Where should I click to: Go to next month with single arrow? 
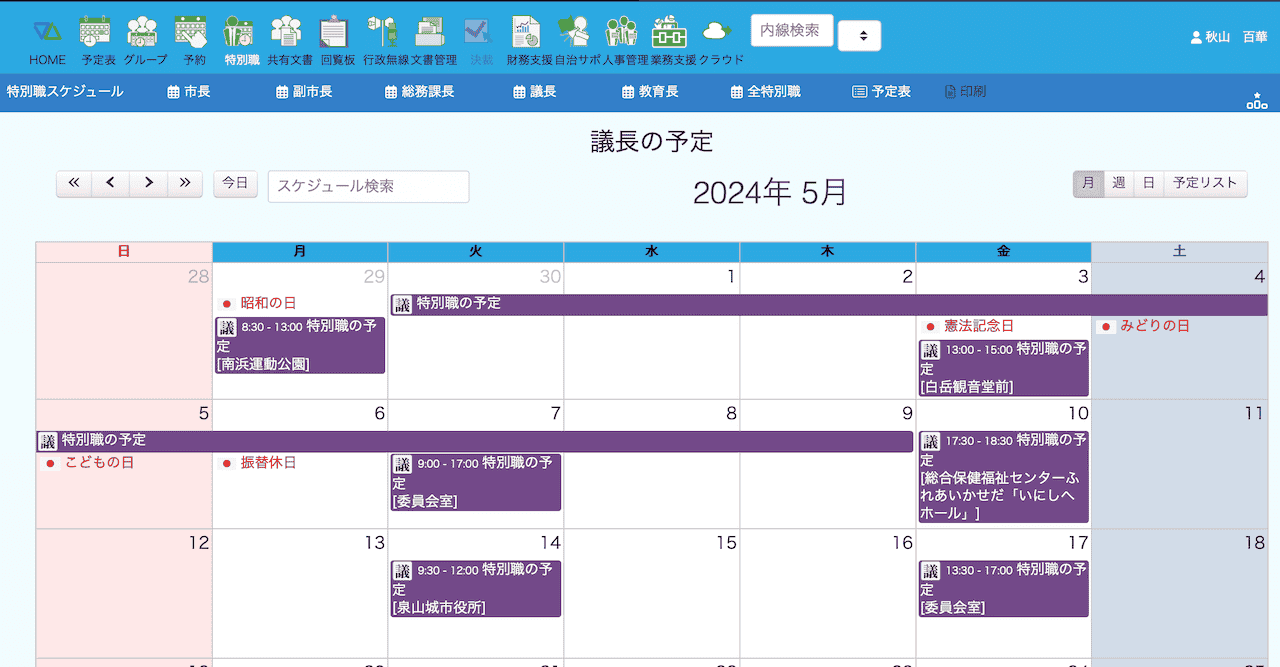148,183
